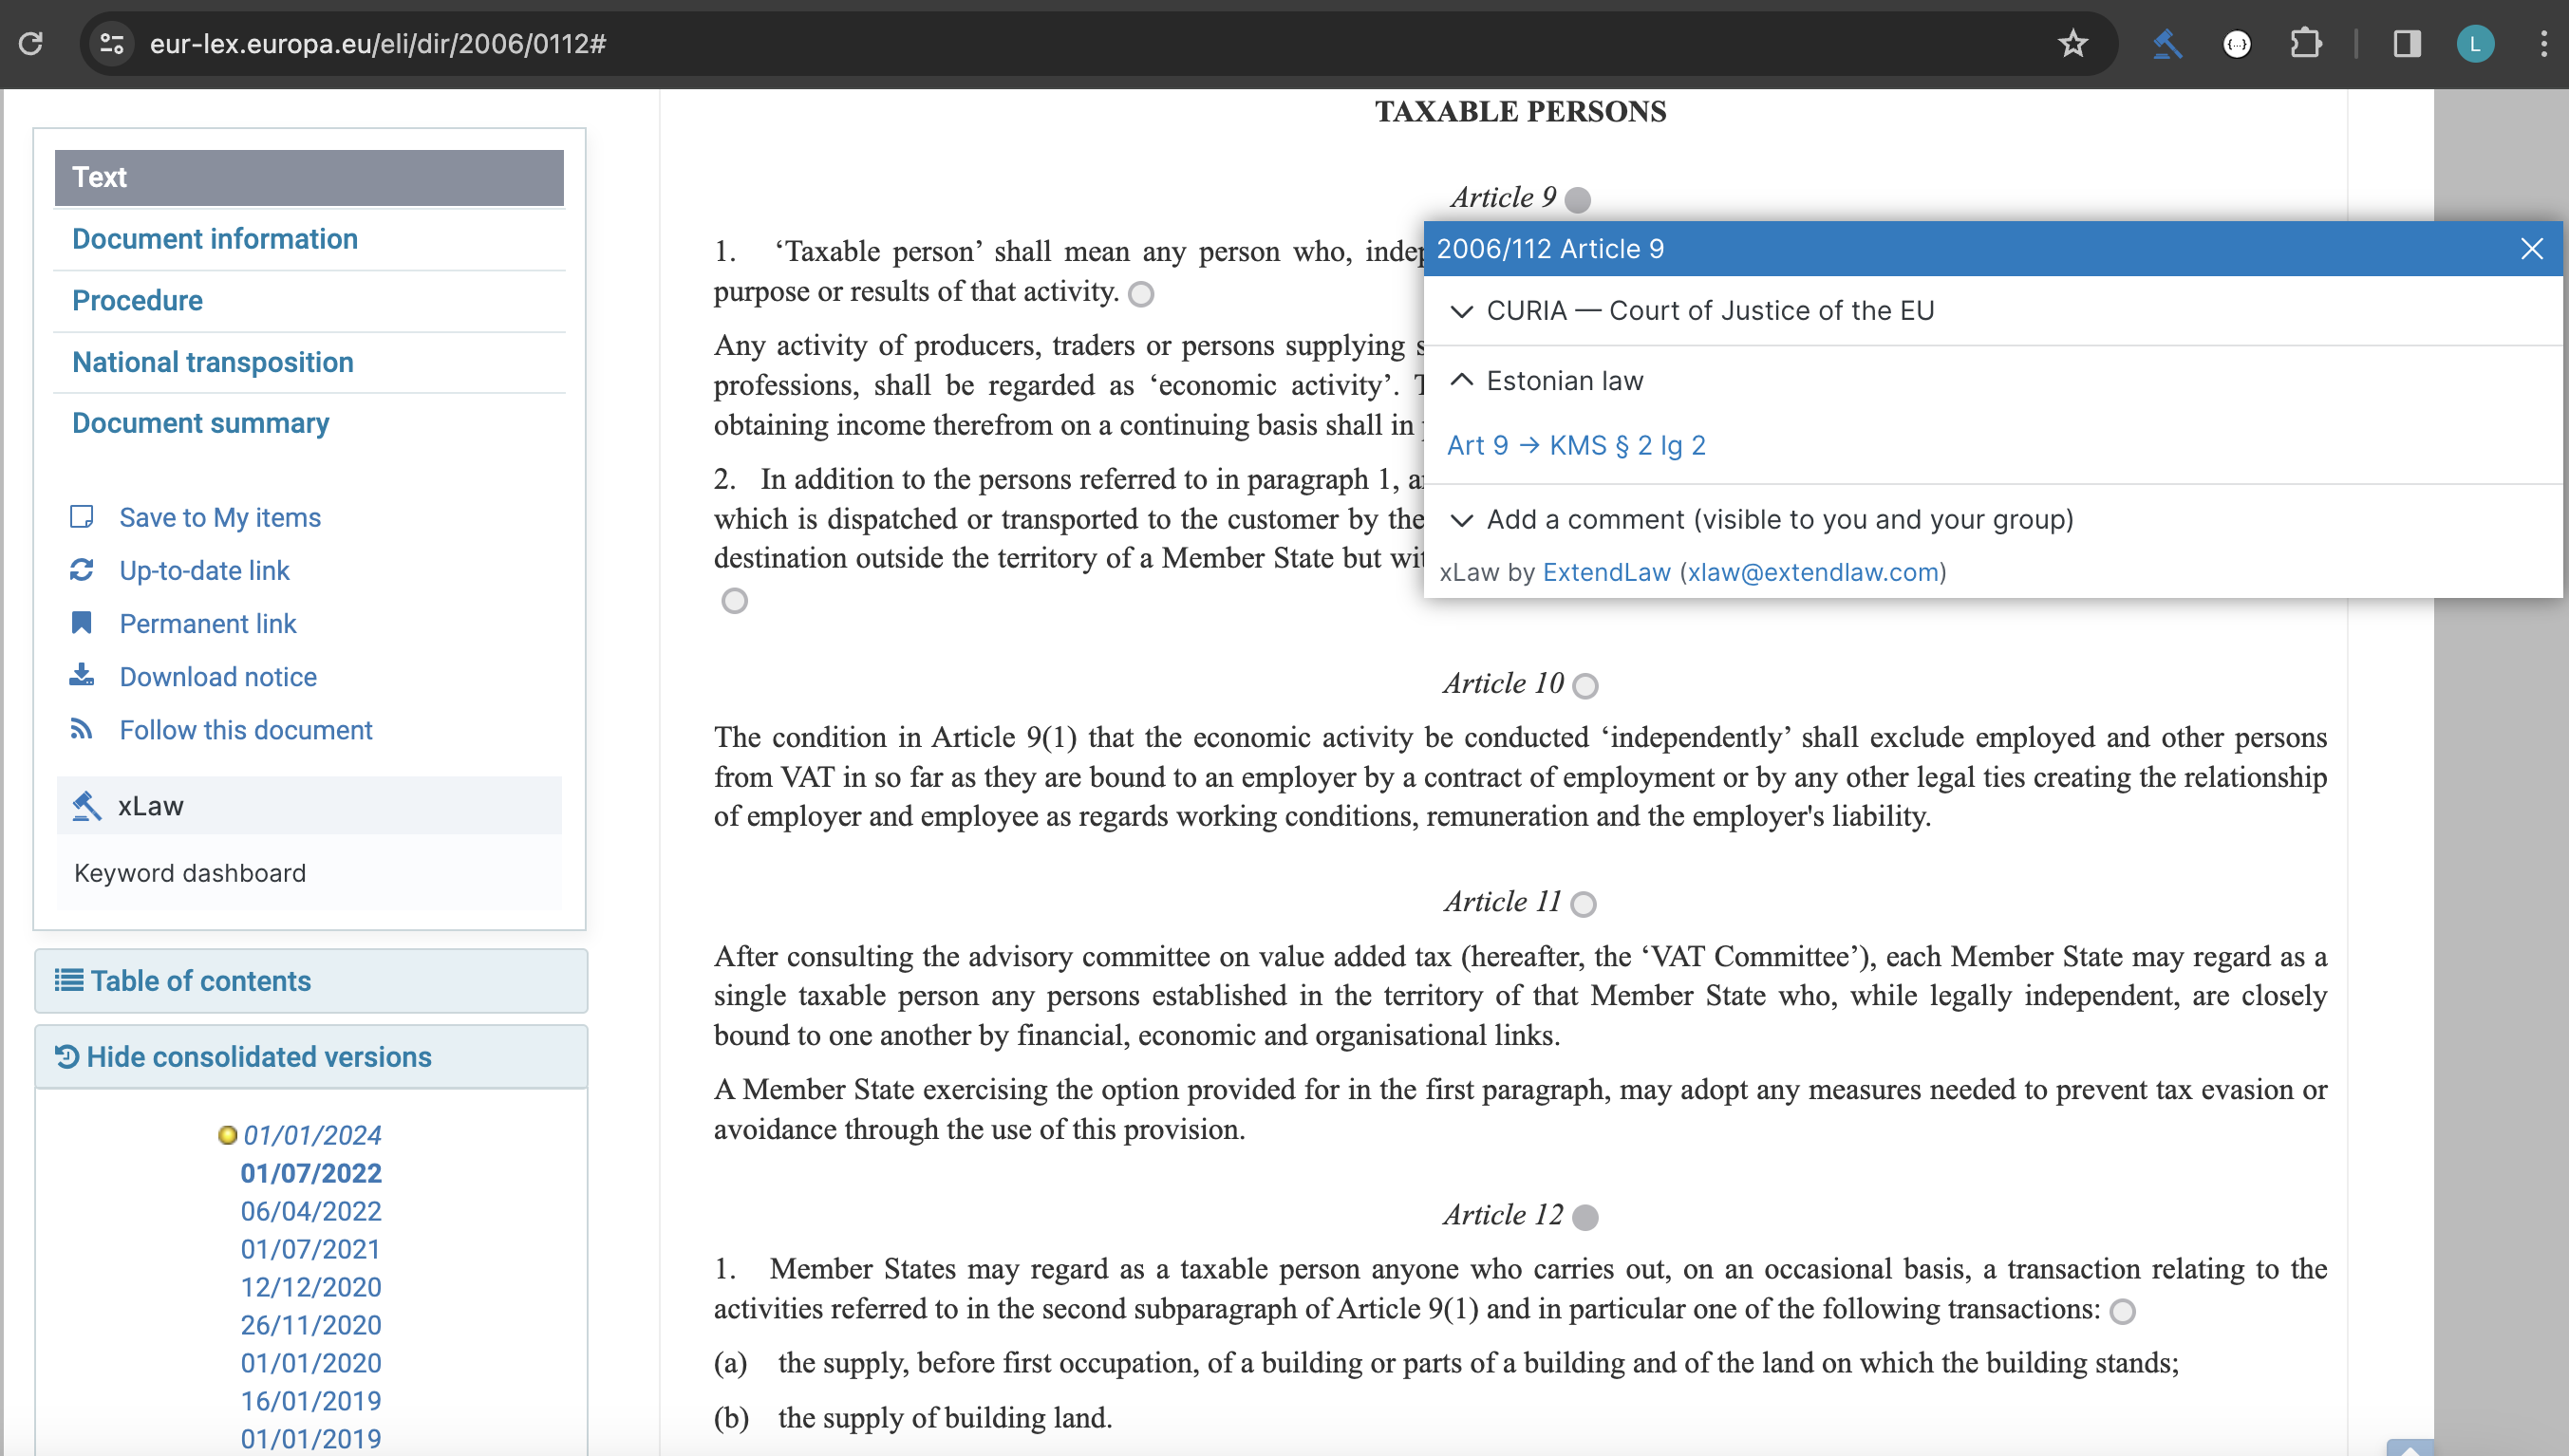This screenshot has width=2569, height=1456.
Task: Click the browser address bar URL
Action: 378,44
